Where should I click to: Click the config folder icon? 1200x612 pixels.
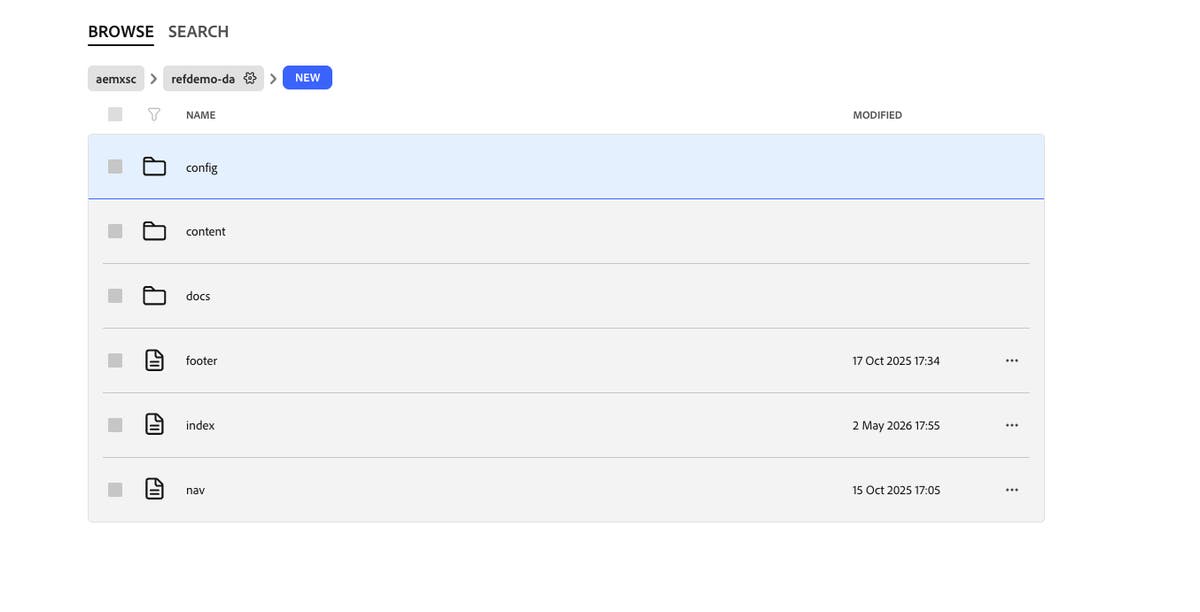pyautogui.click(x=154, y=167)
